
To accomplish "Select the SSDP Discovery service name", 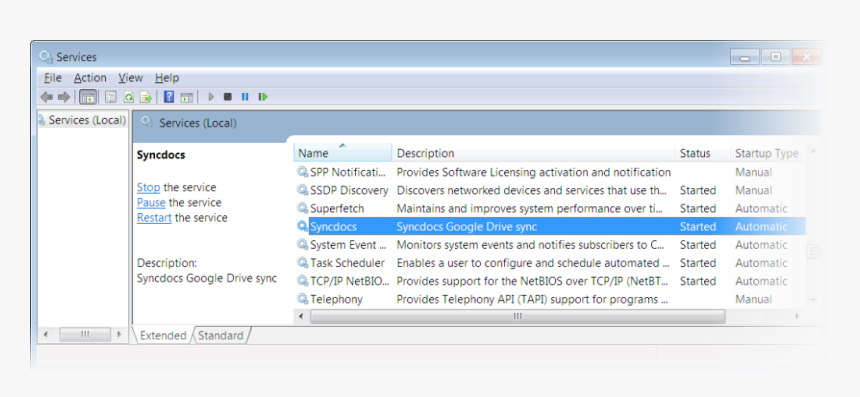I will click(x=349, y=190).
